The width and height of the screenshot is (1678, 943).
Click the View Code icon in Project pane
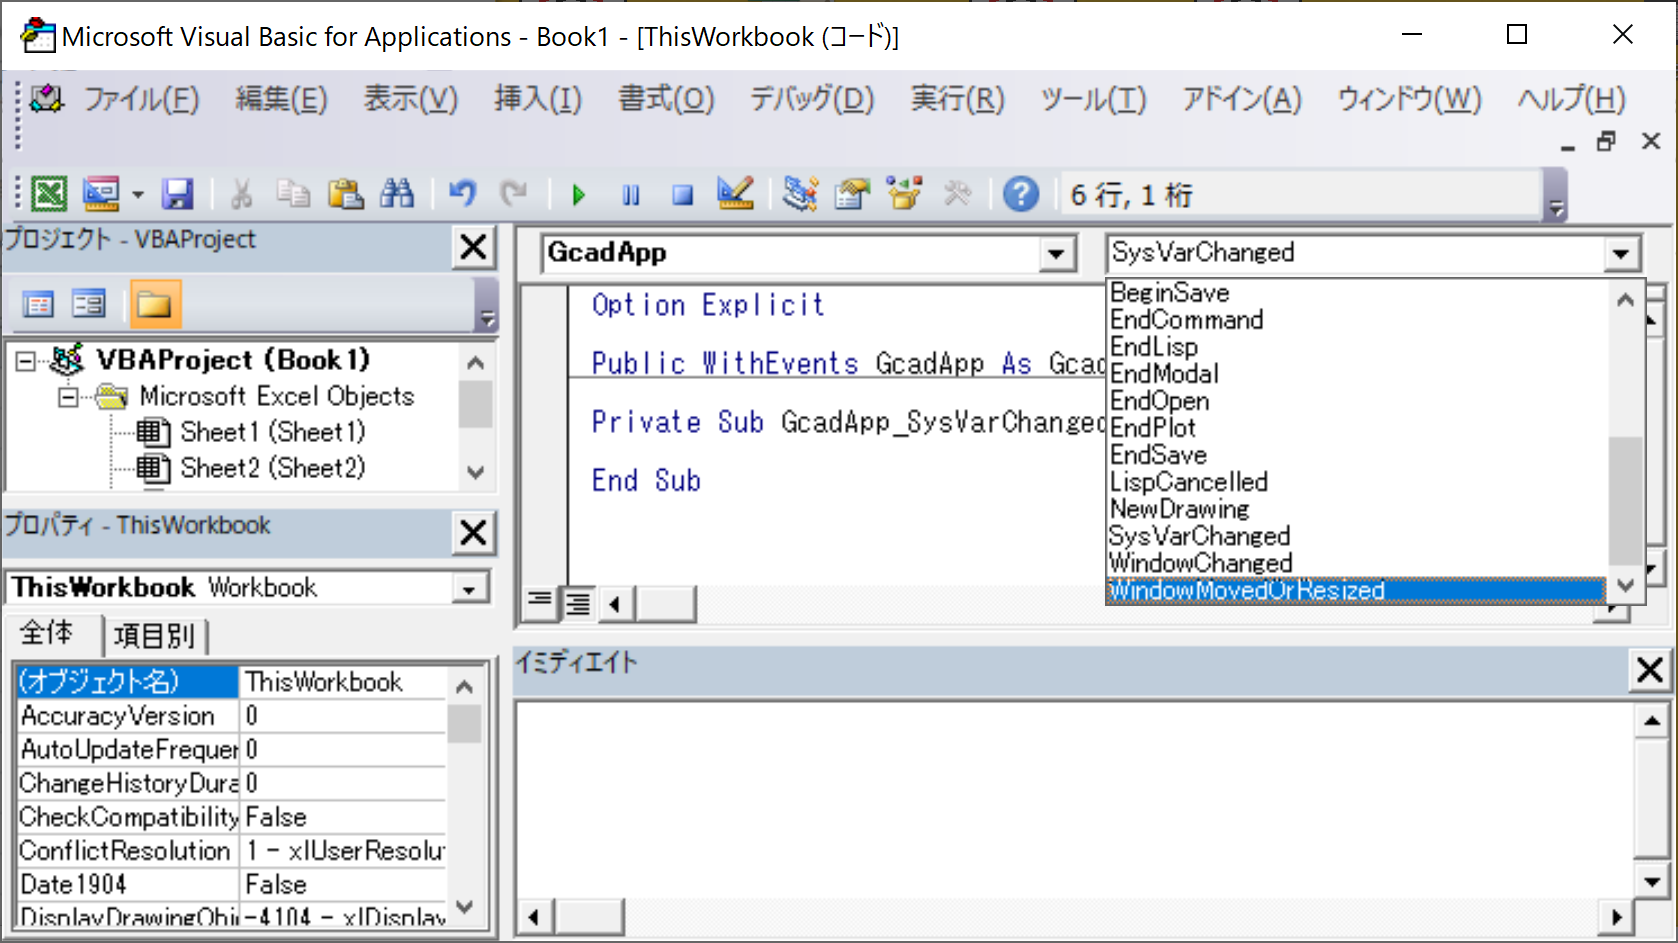pos(38,304)
